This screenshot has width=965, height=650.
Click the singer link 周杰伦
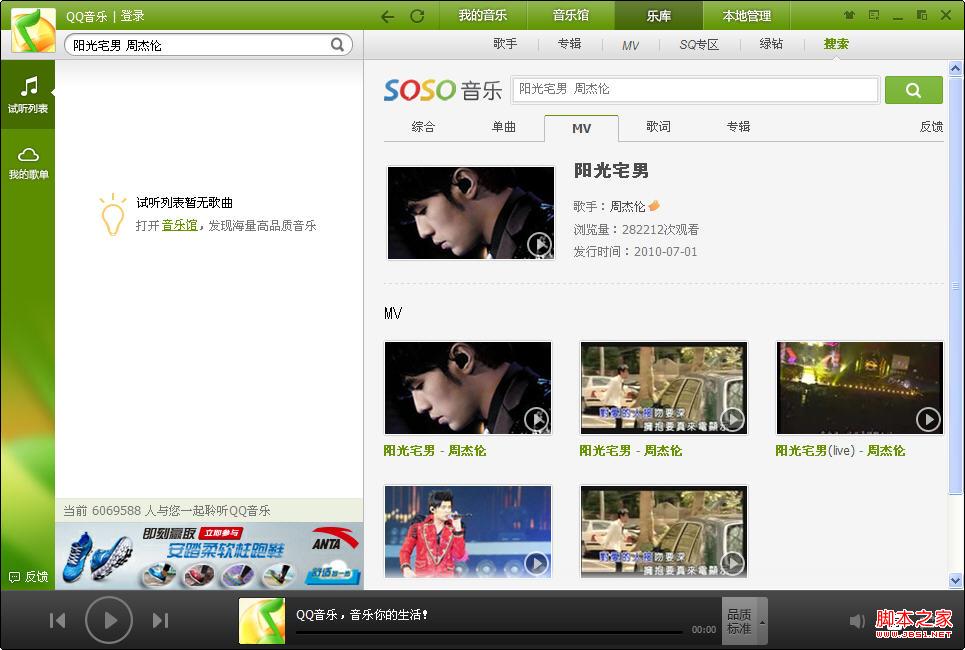pyautogui.click(x=627, y=205)
